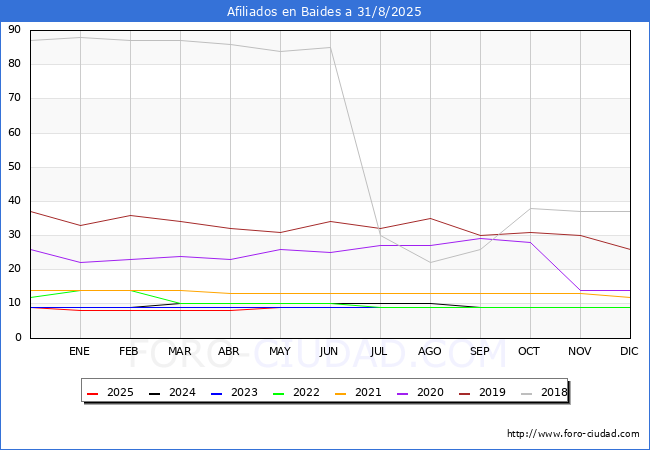Click the 40 value on y-axis
Screen dimensions: 650x450
(15, 201)
